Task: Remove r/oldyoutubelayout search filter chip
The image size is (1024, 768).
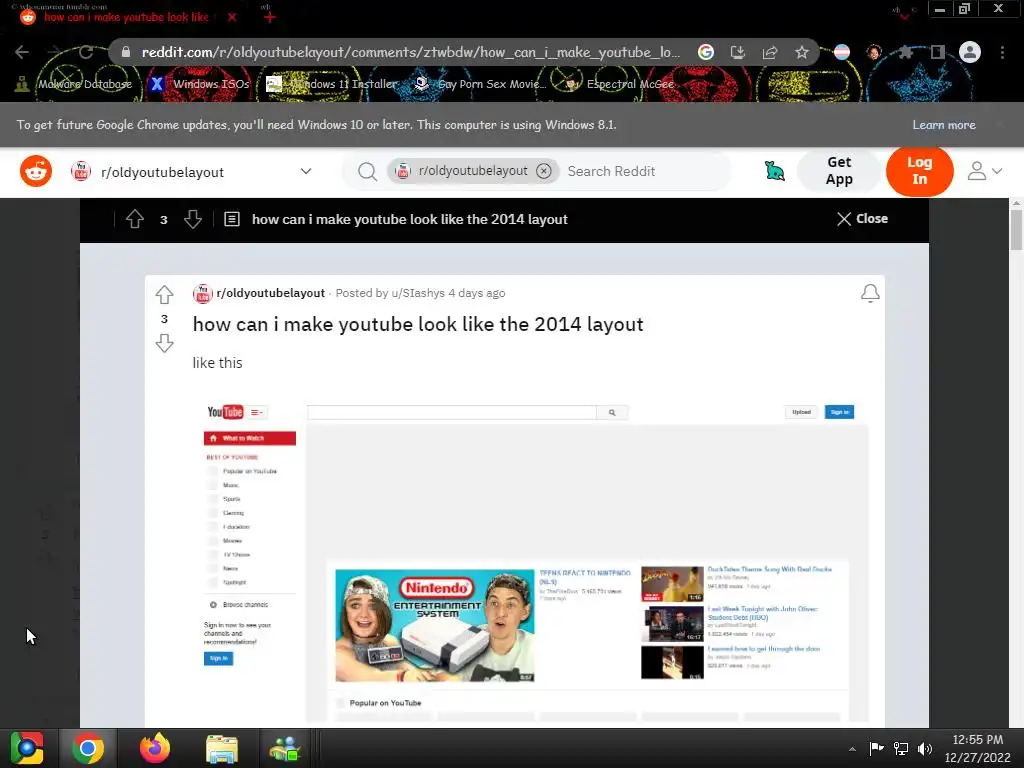Action: click(x=543, y=171)
